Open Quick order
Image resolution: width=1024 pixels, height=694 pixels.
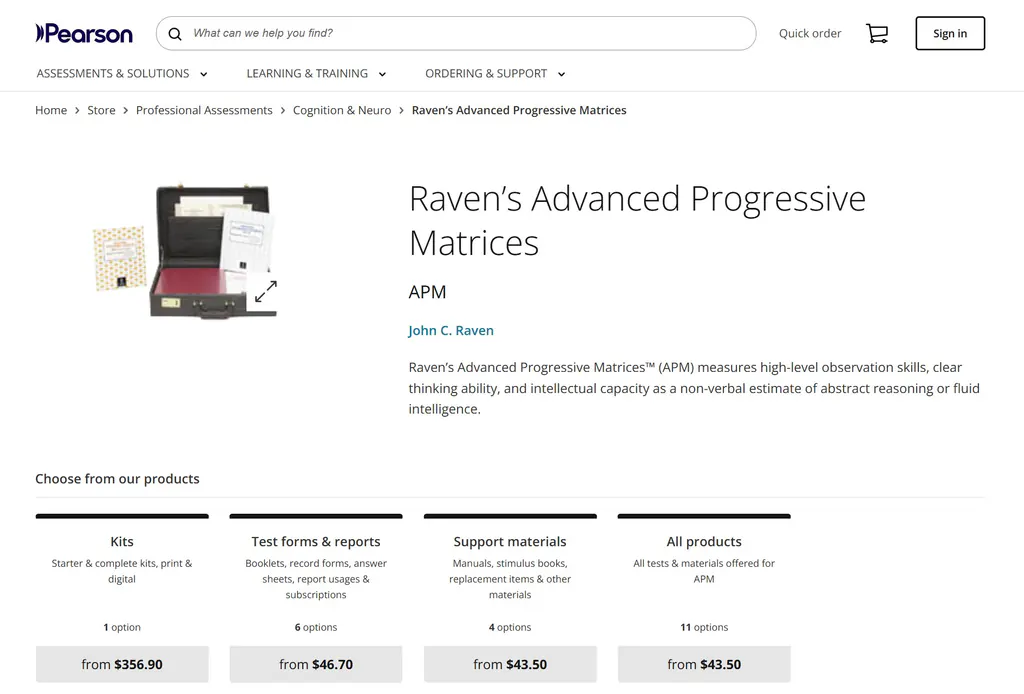[810, 33]
